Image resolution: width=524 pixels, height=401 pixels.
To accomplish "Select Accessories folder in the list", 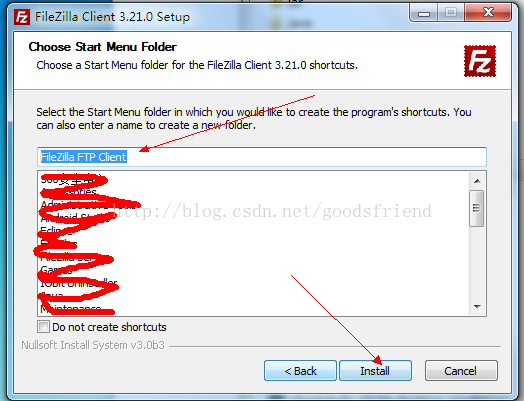I will pyautogui.click(x=69, y=192).
